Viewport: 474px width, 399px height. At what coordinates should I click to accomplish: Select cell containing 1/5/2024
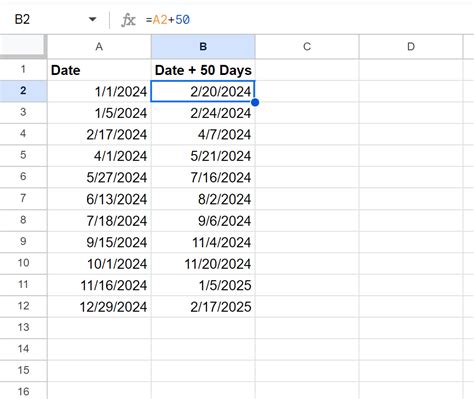pos(99,113)
